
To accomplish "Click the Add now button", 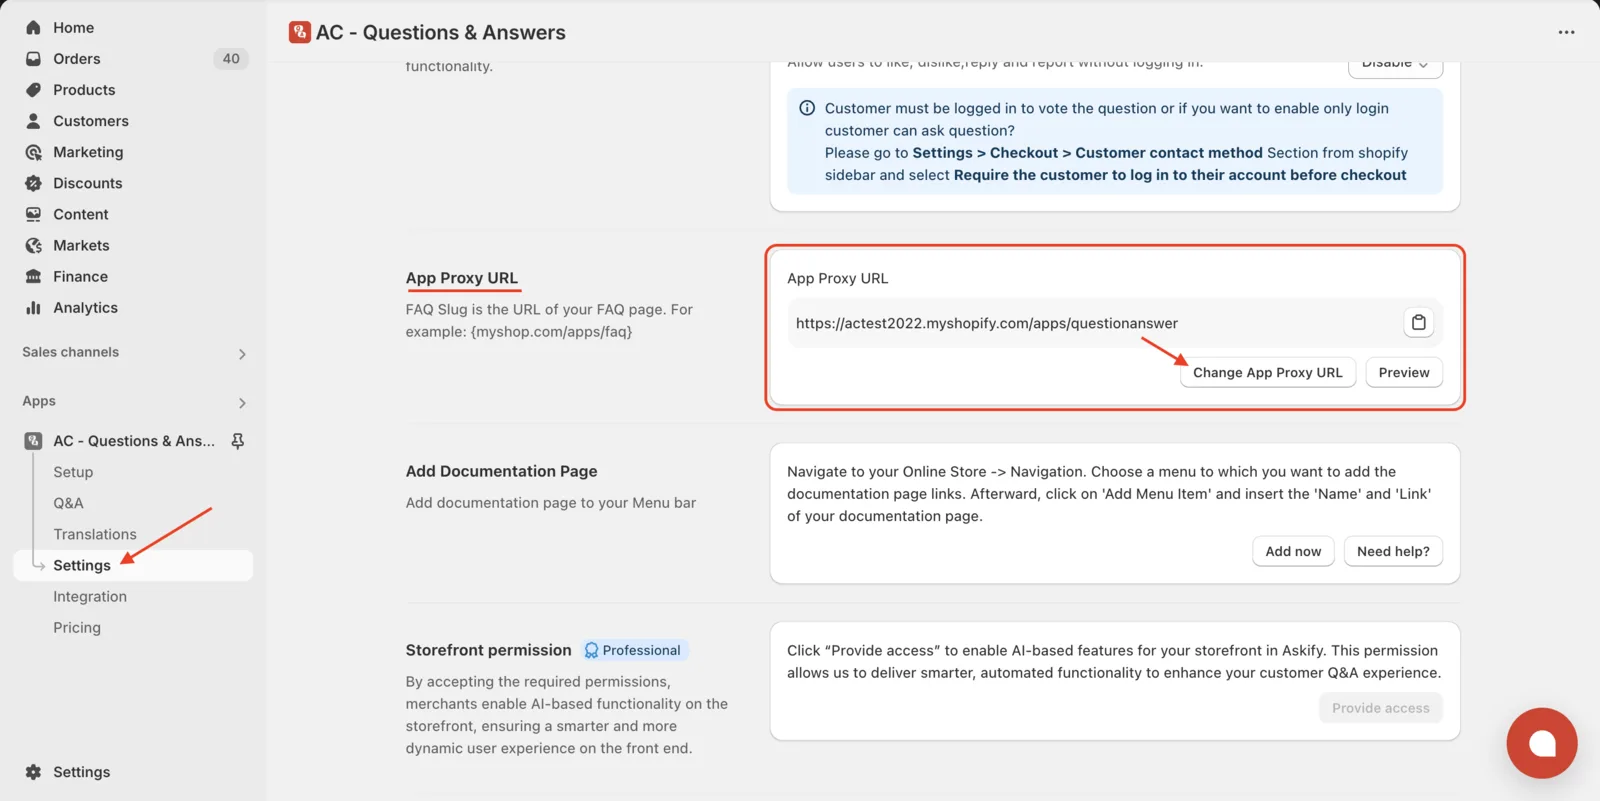I will click(1293, 551).
